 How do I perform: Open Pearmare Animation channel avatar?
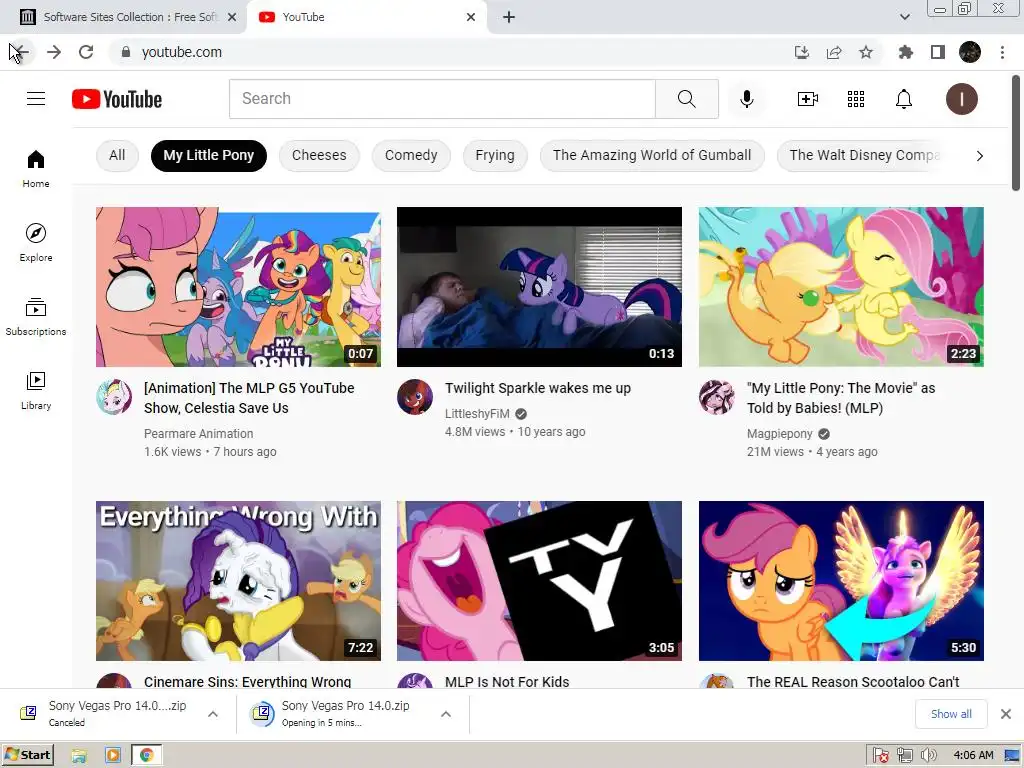[114, 396]
